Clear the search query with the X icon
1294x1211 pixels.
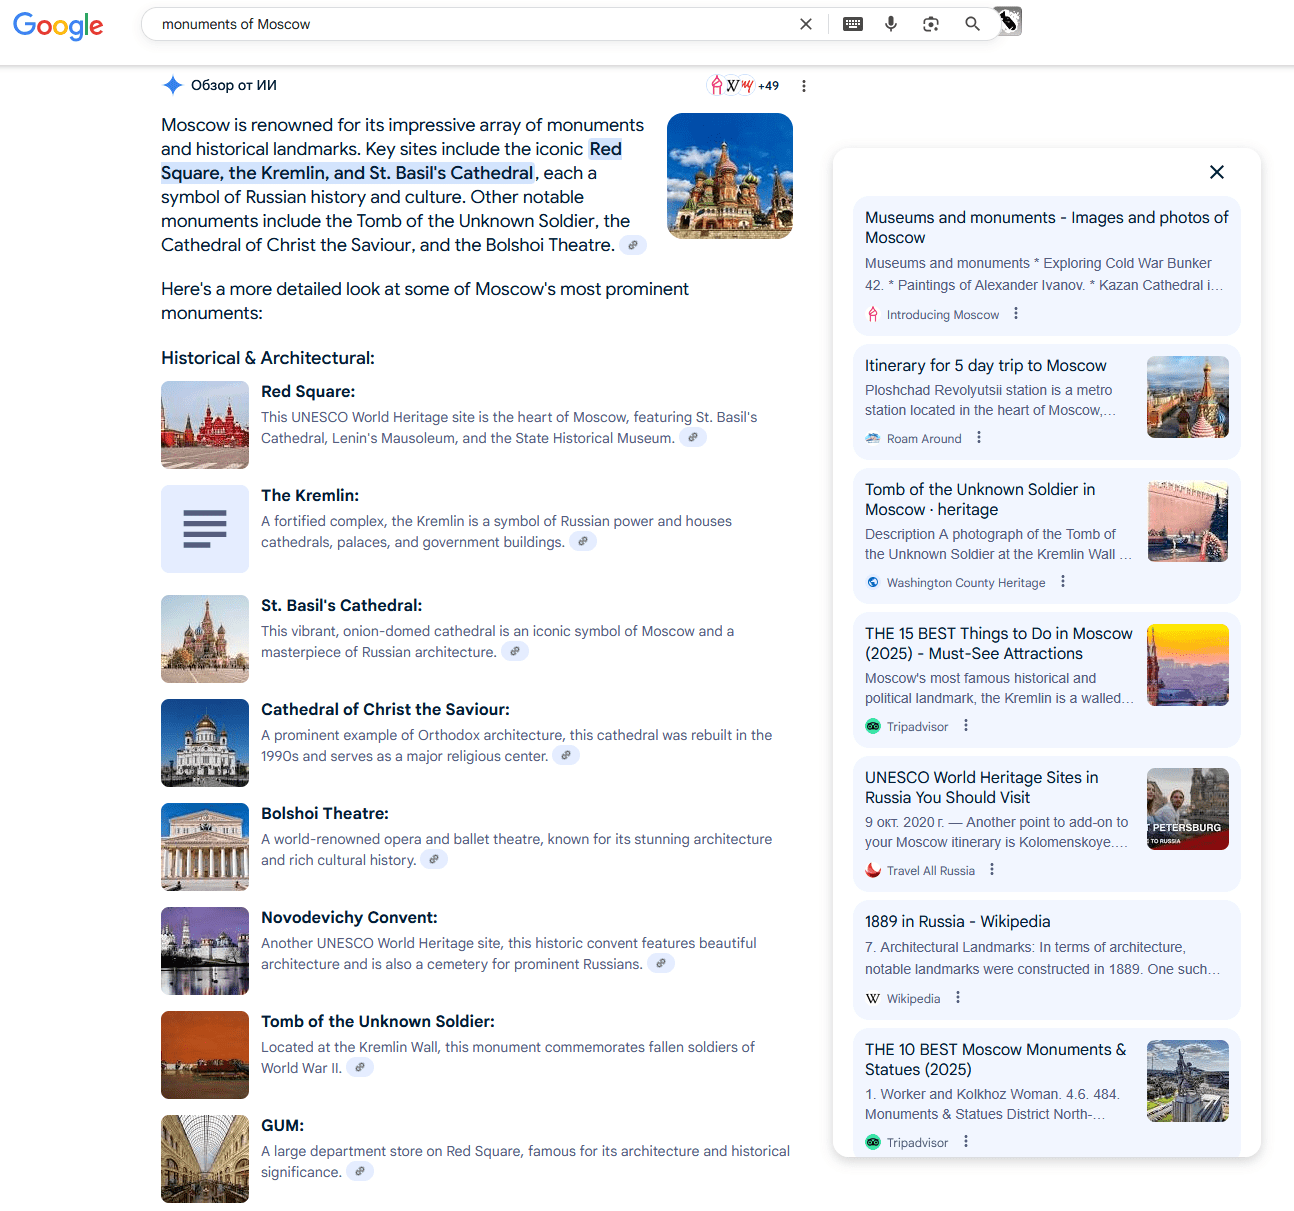click(x=806, y=24)
